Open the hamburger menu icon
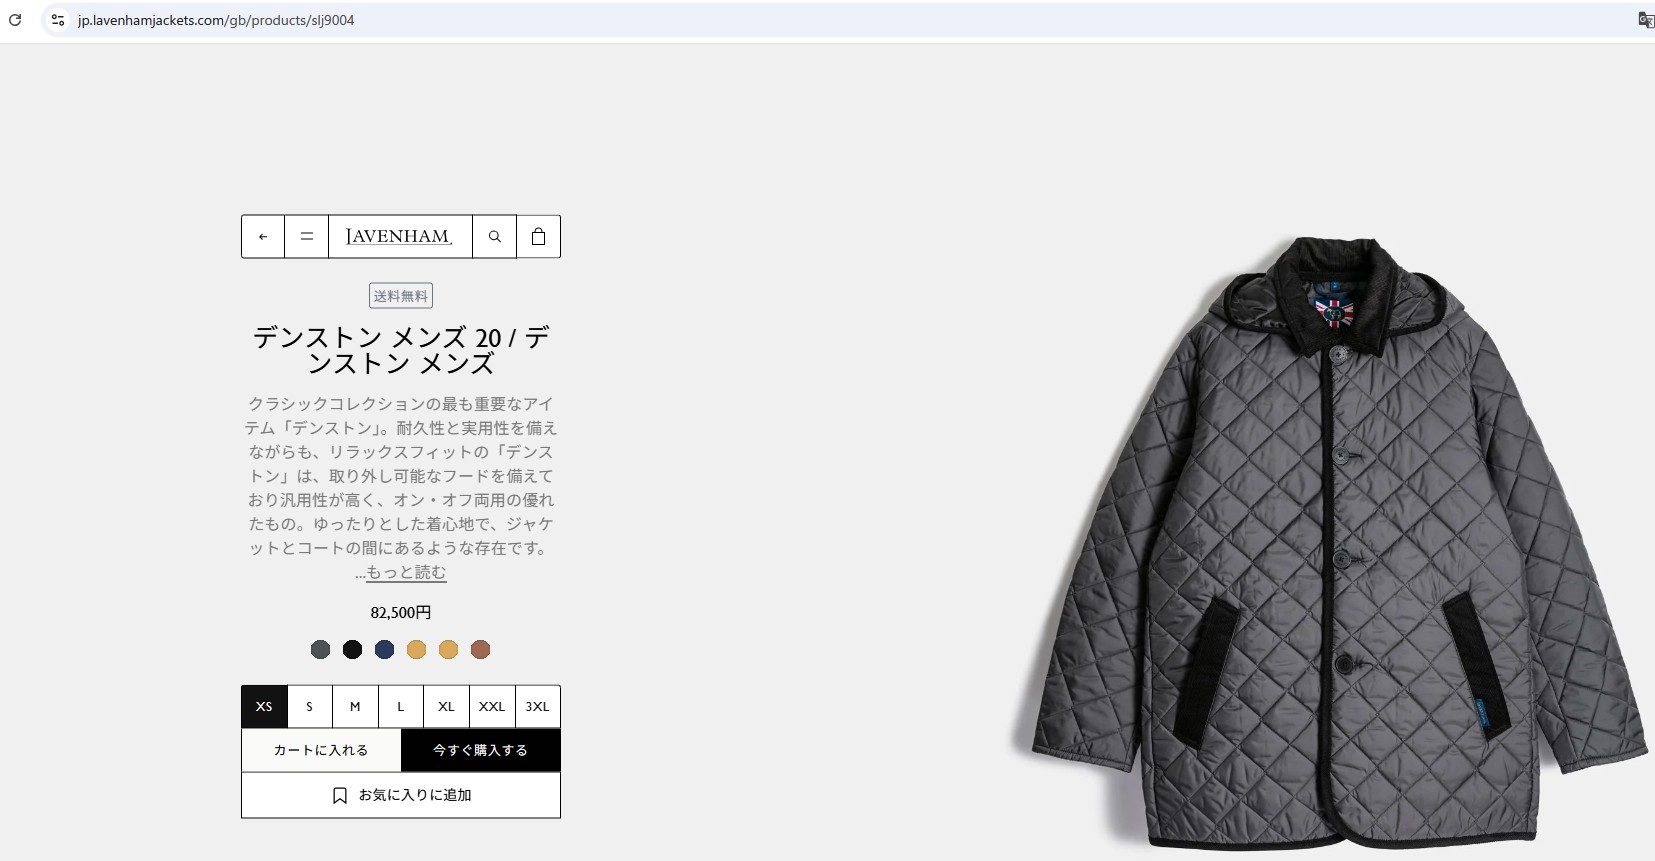The image size is (1655, 861). click(x=307, y=237)
